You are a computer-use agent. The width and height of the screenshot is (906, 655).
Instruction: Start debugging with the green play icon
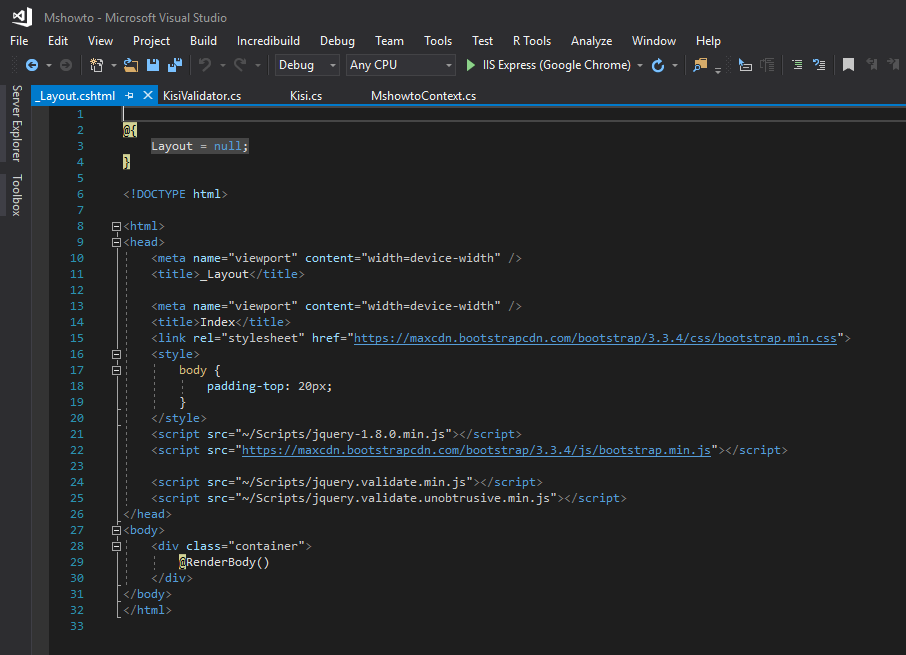tap(470, 65)
